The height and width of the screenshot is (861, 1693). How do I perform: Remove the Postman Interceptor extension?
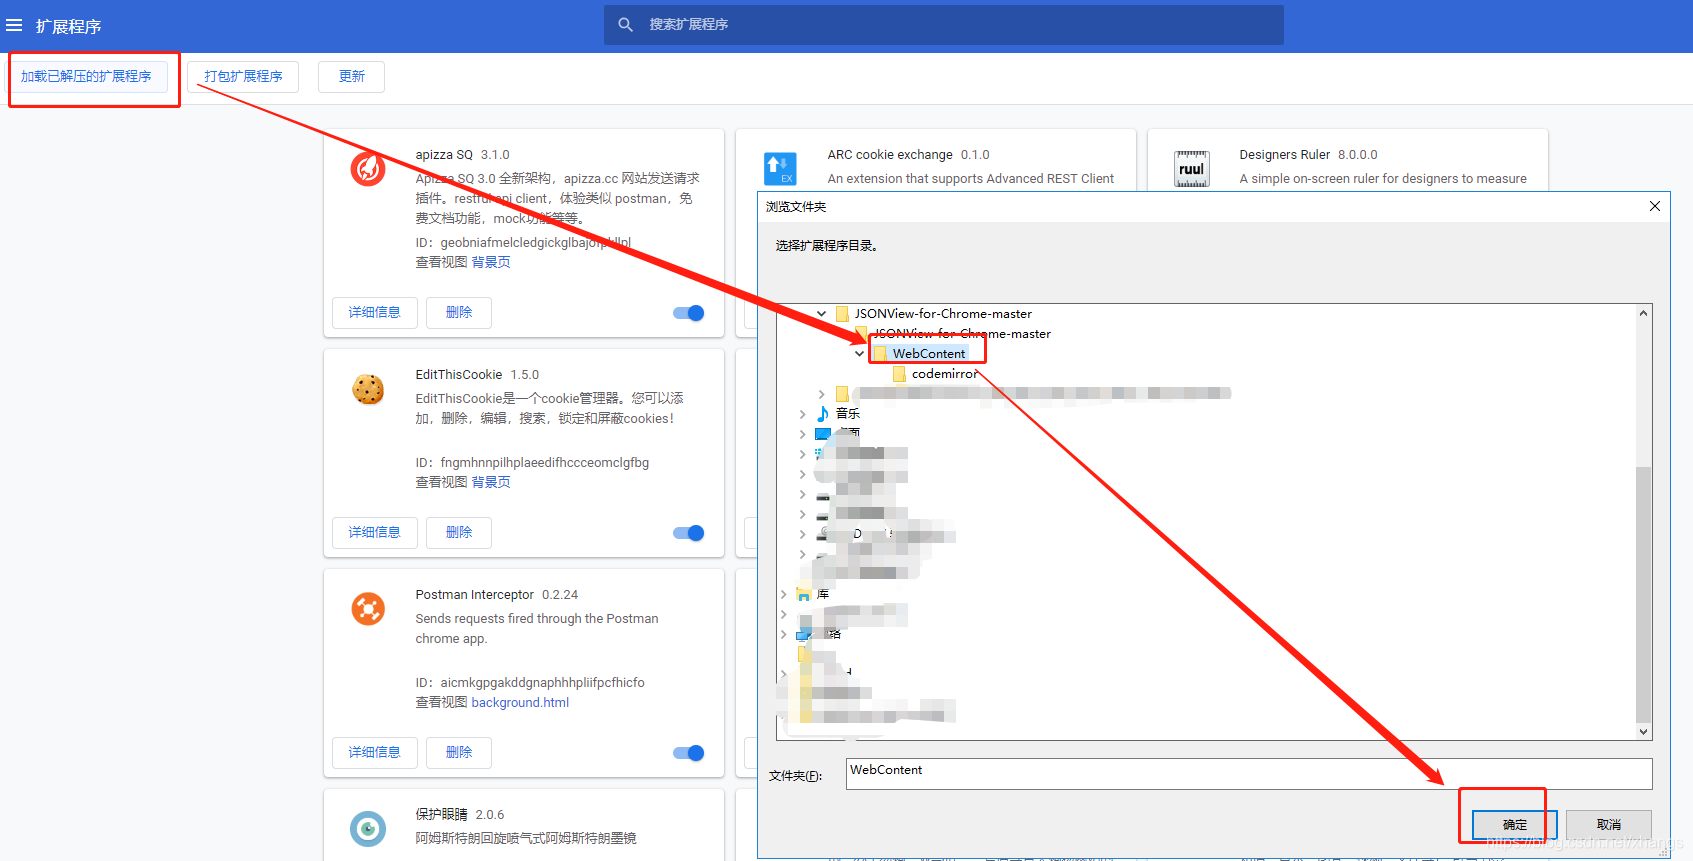click(459, 752)
